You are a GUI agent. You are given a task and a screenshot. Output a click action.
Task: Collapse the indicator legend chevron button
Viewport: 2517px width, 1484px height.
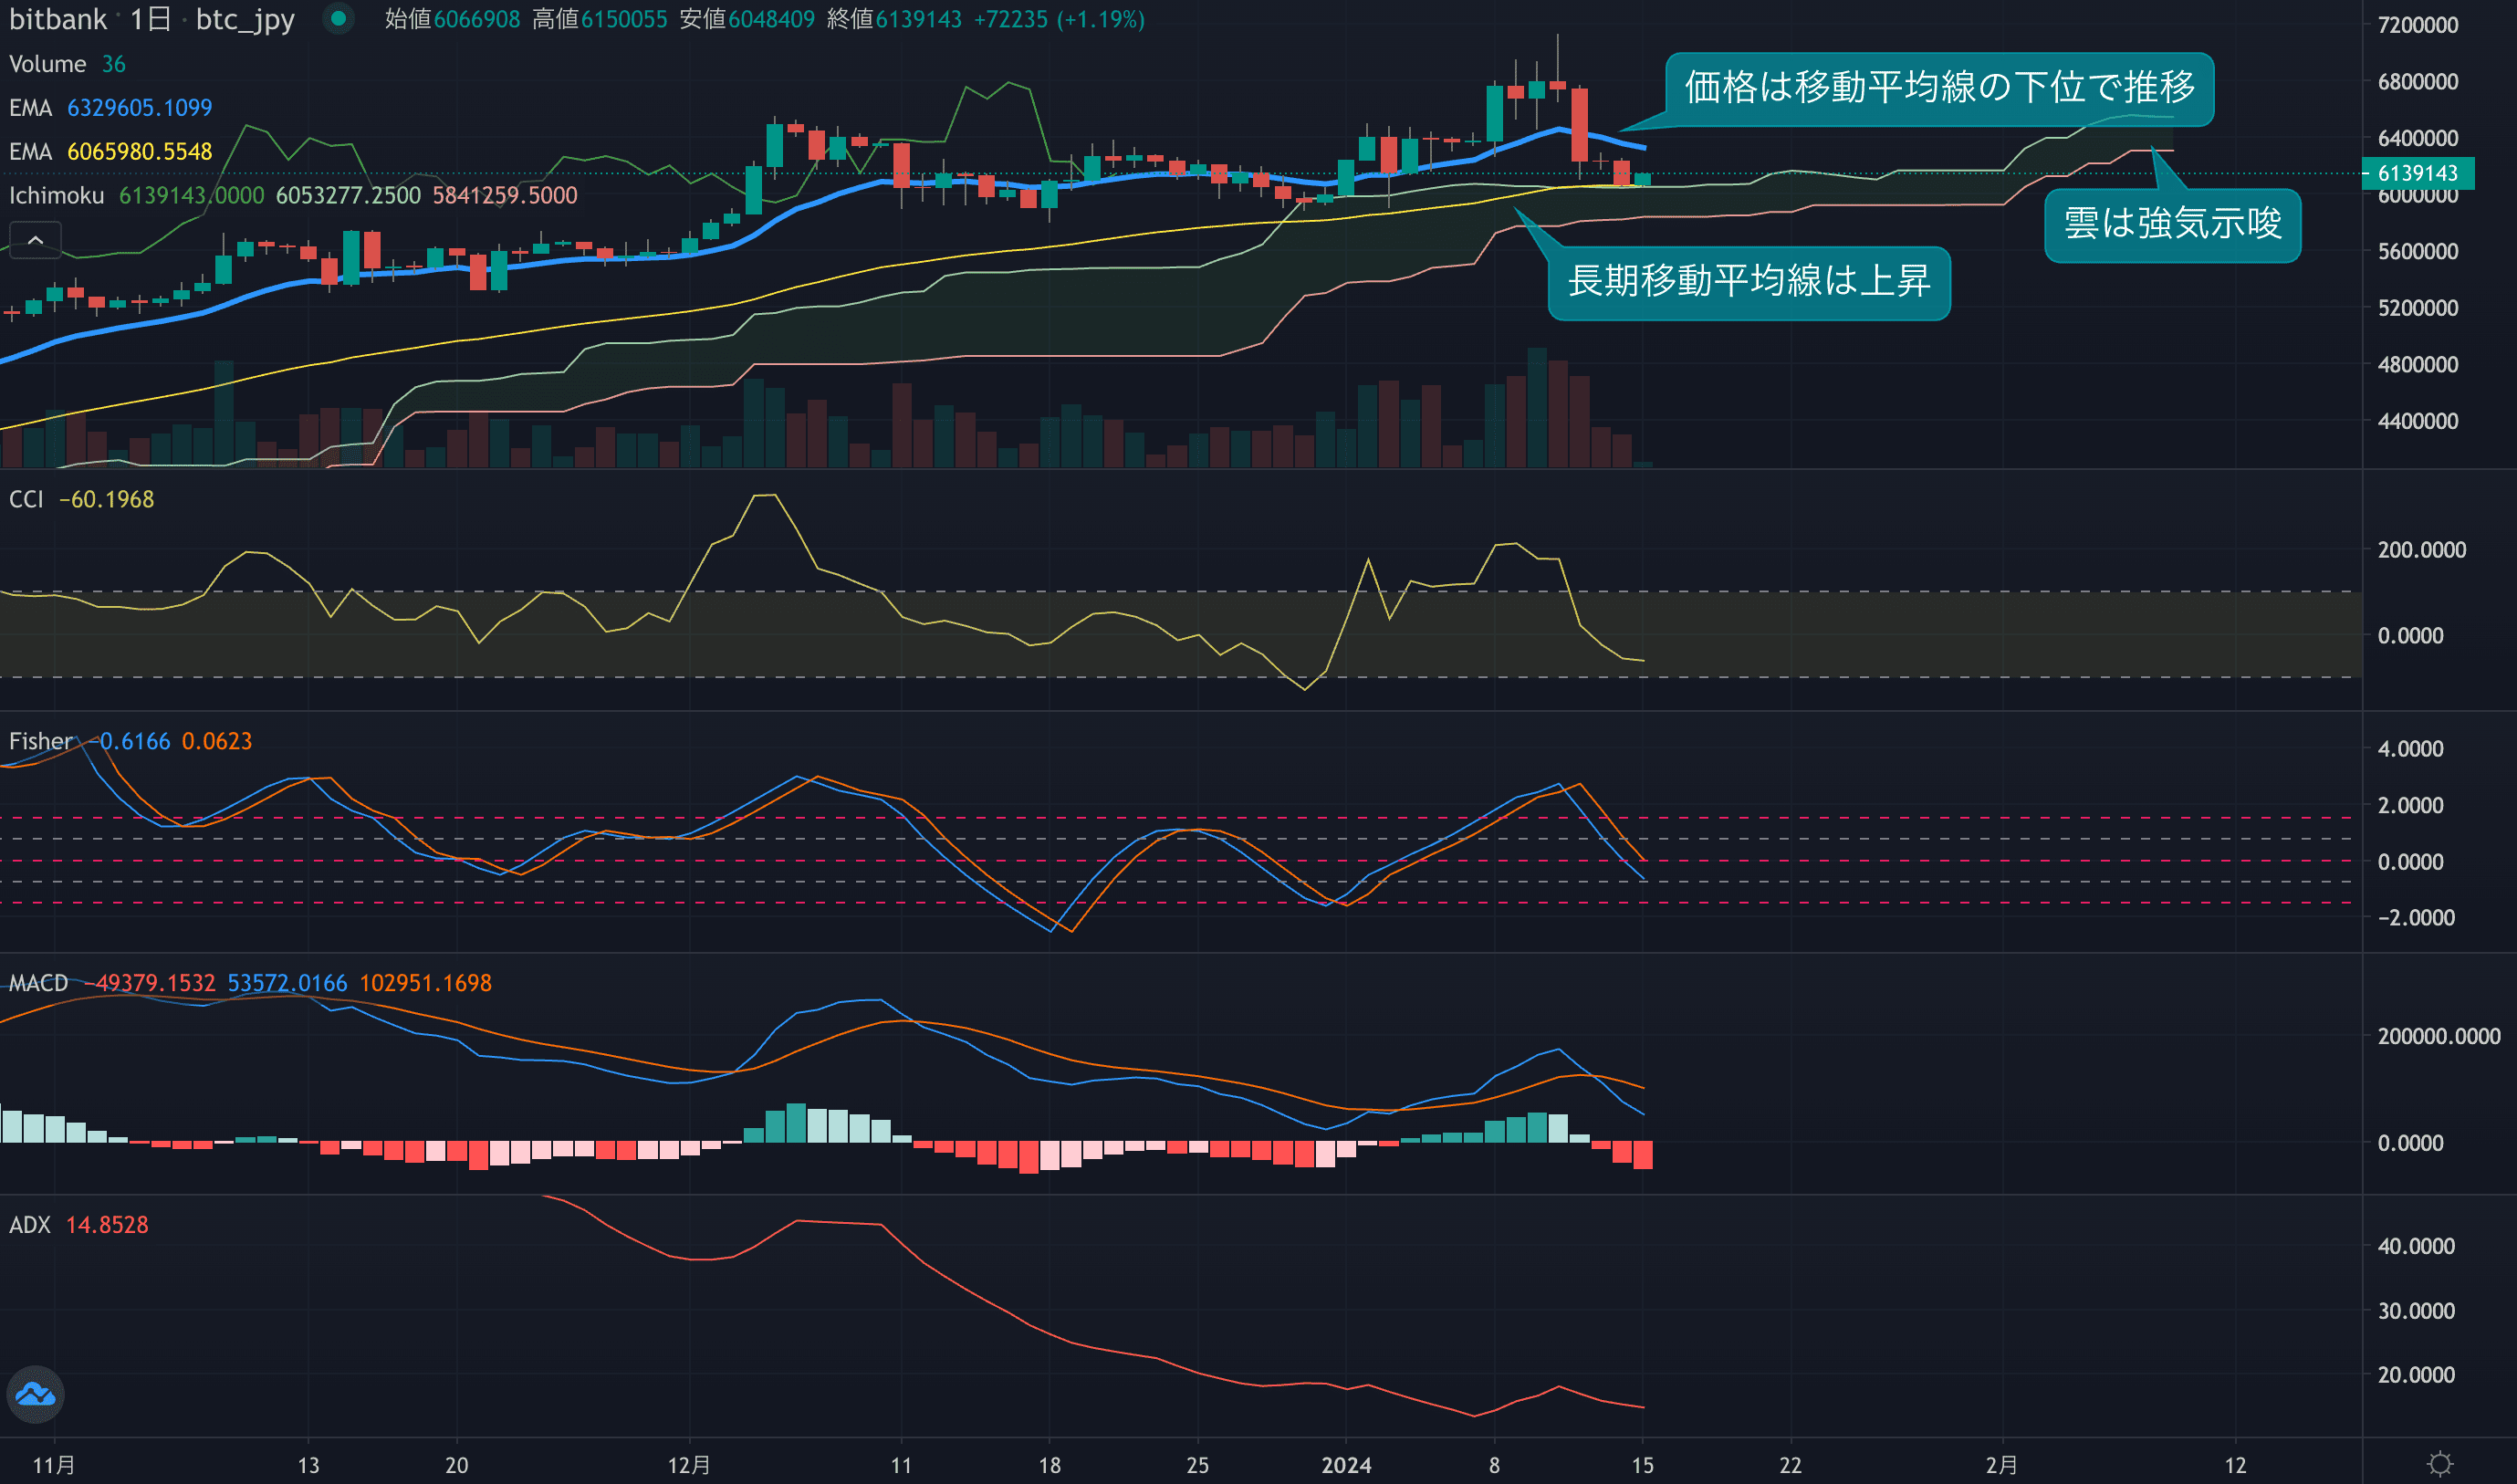point(35,240)
